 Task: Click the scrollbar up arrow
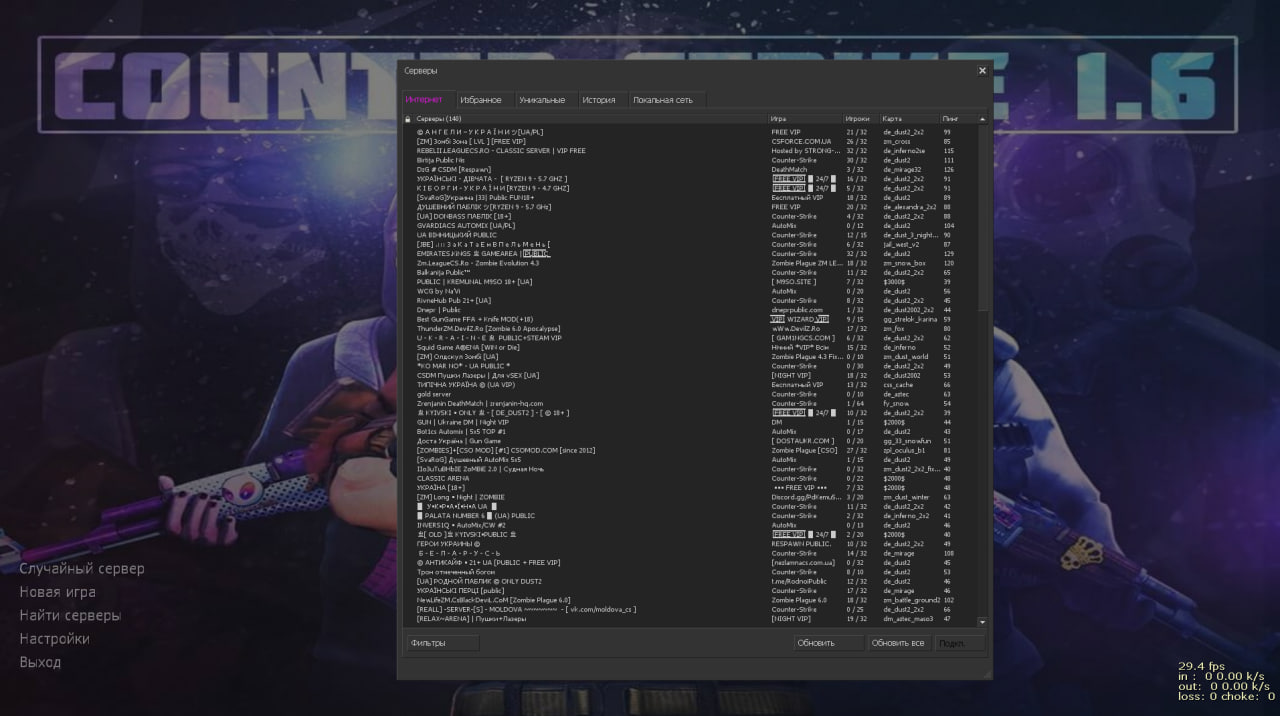982,119
